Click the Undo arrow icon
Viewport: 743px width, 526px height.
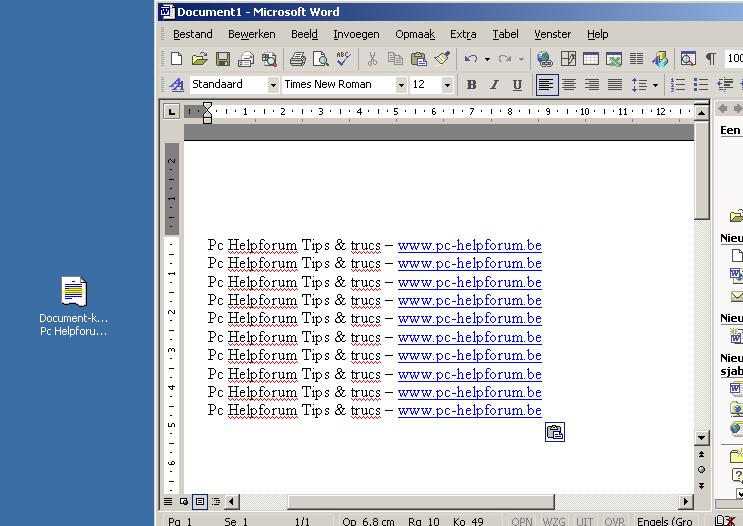(471, 59)
